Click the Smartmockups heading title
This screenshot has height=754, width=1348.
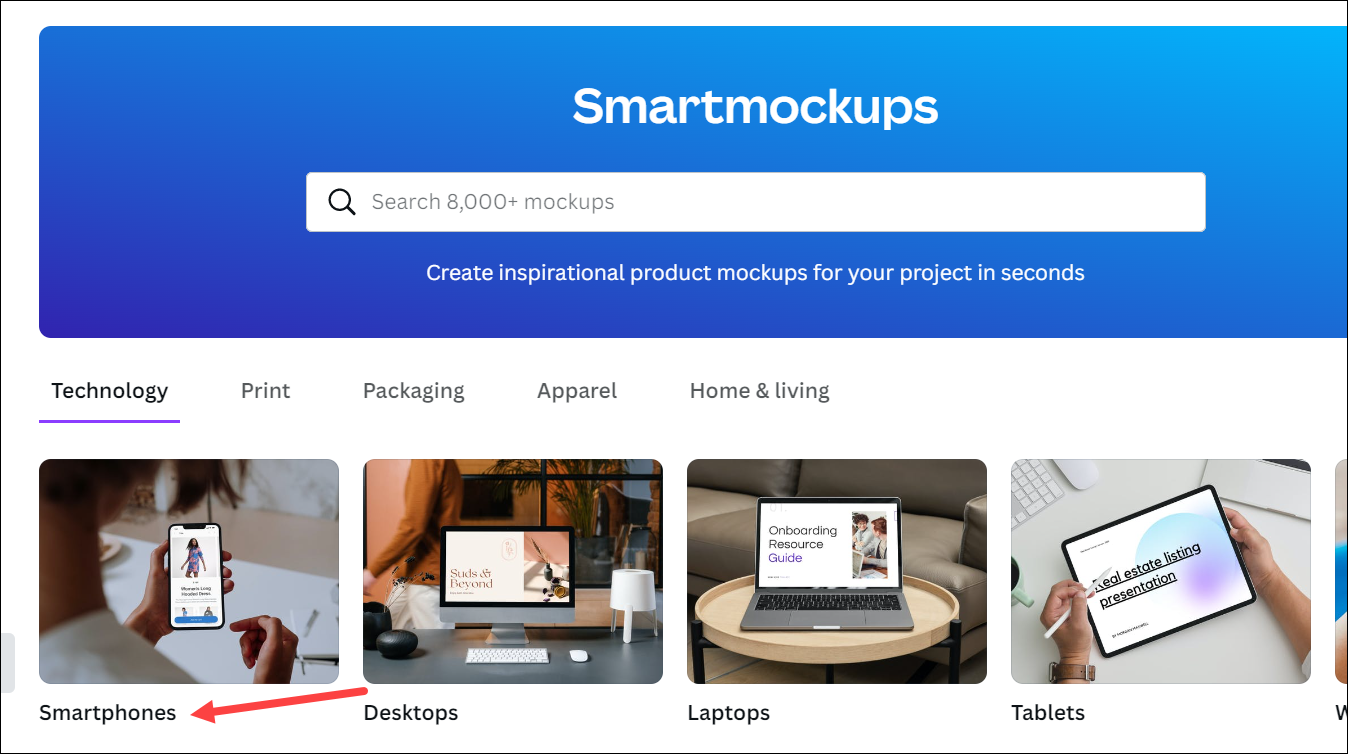click(755, 106)
